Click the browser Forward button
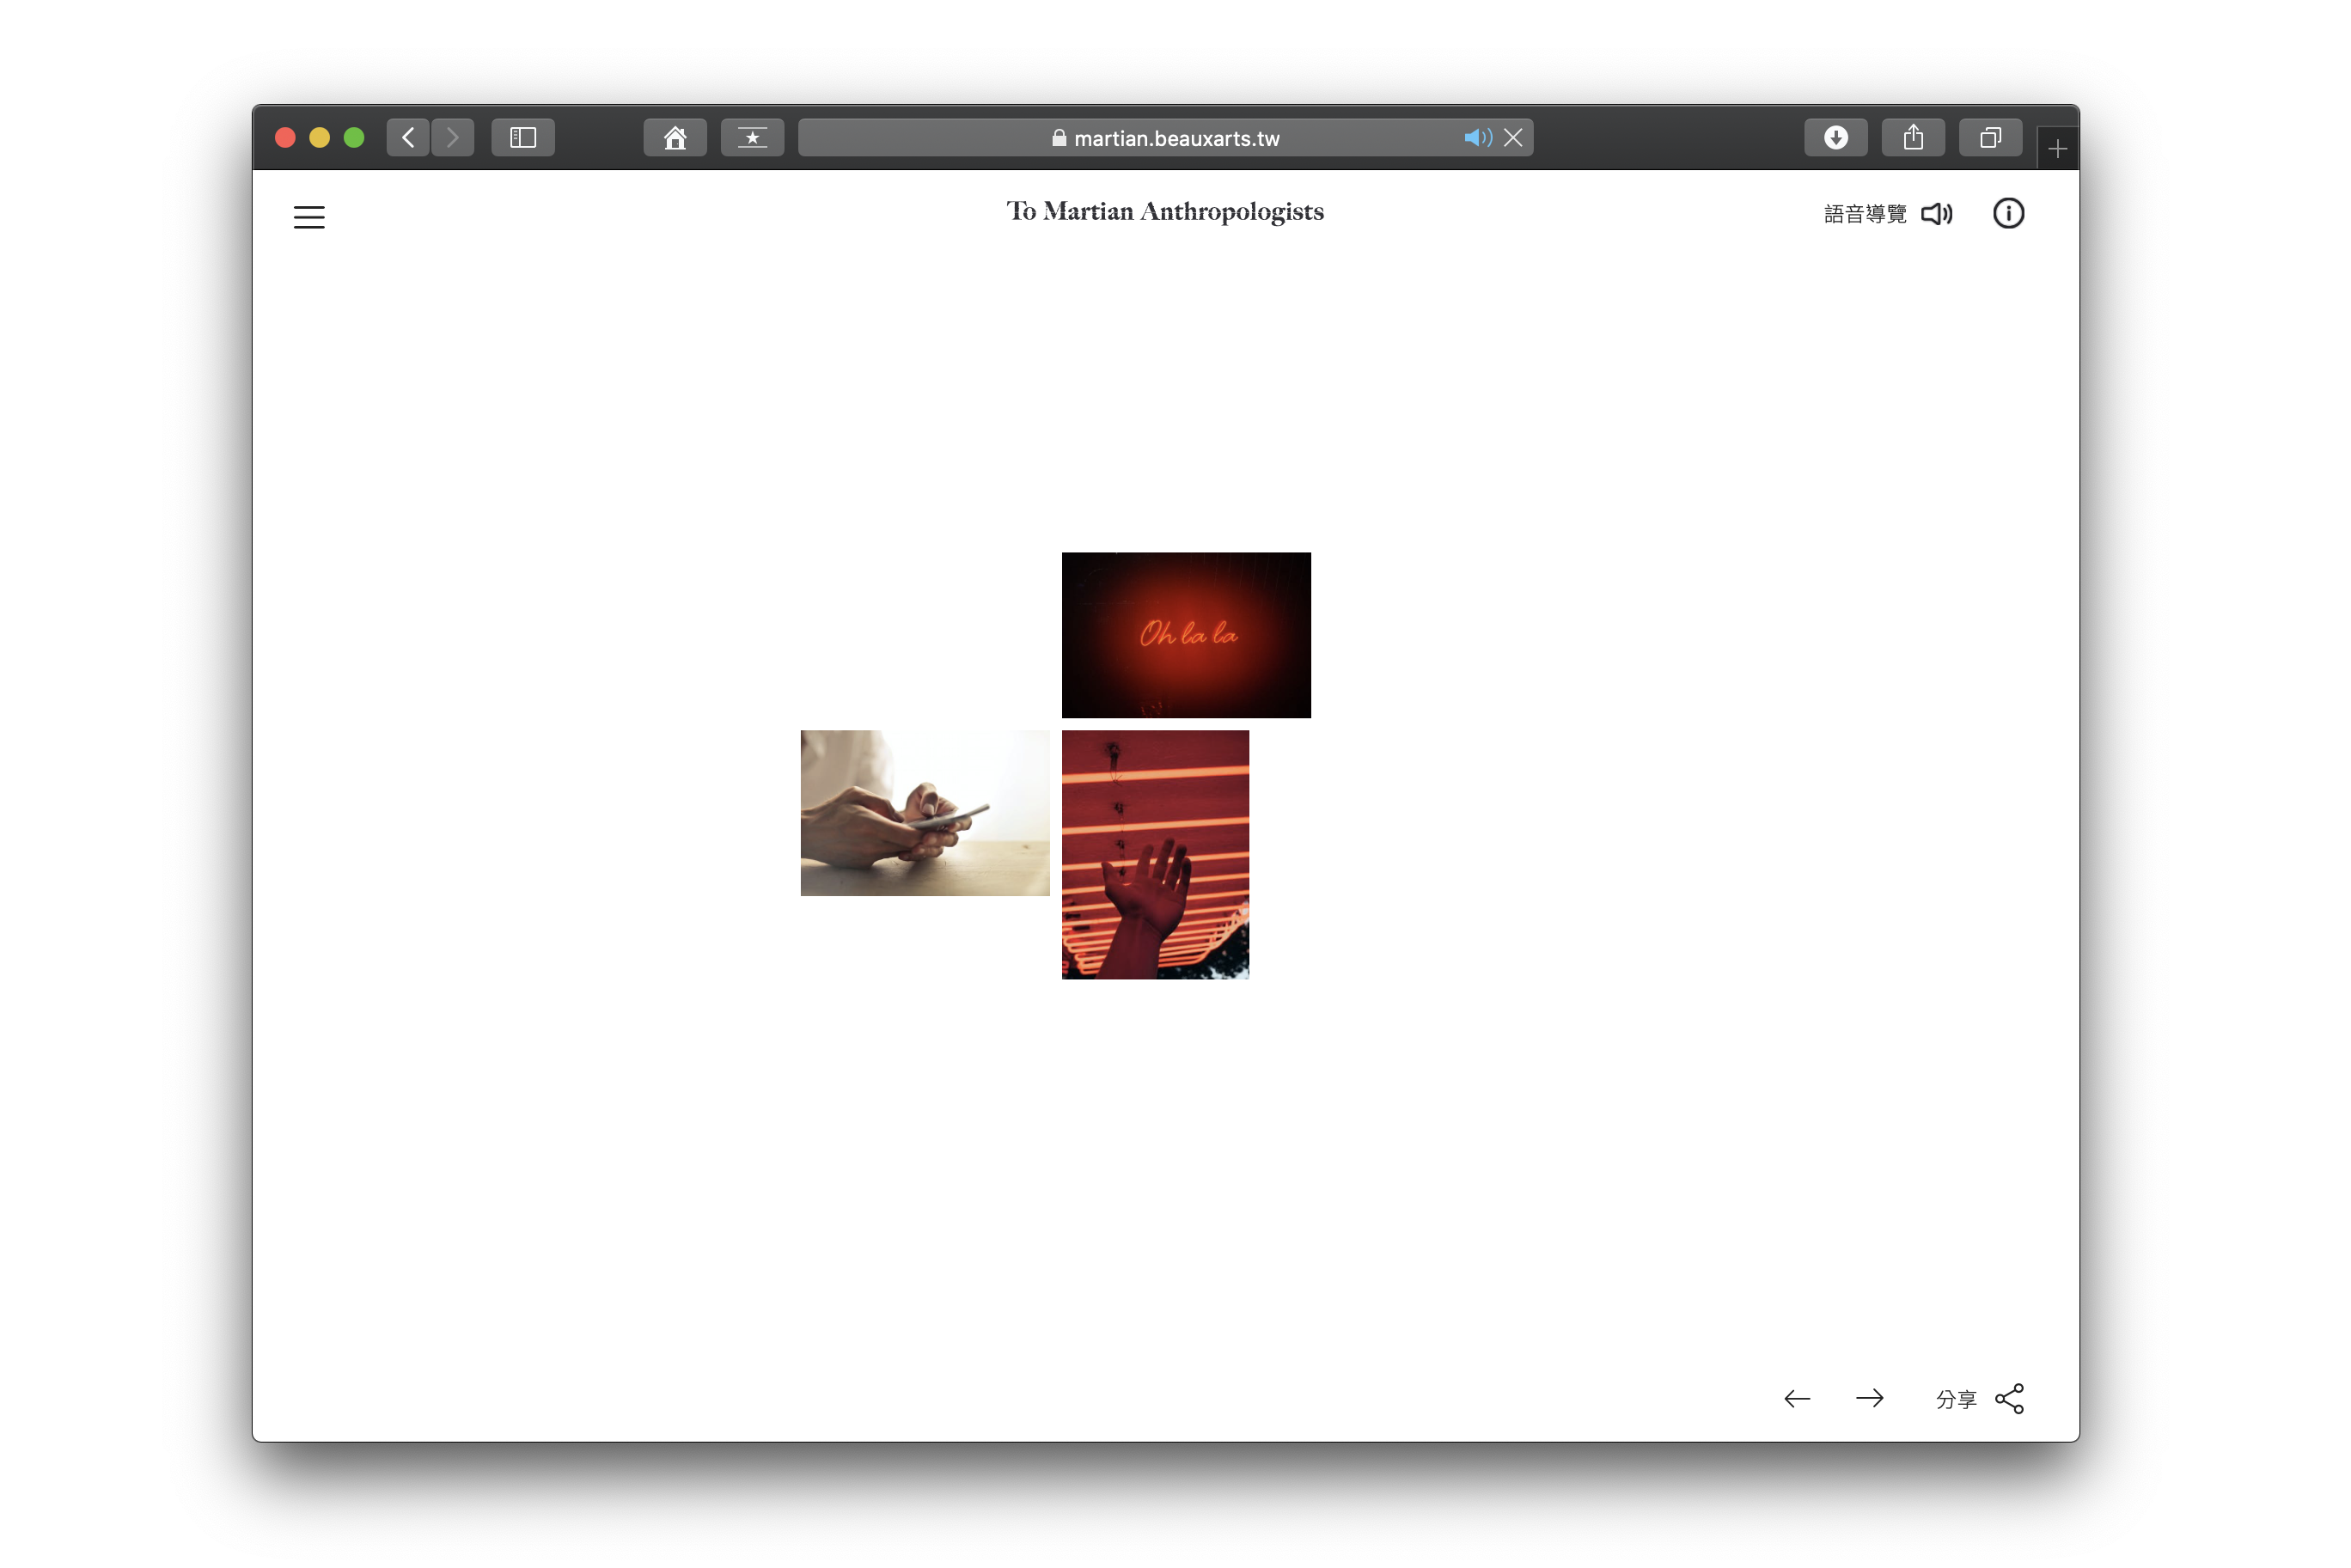The image size is (2351, 1568). [453, 138]
